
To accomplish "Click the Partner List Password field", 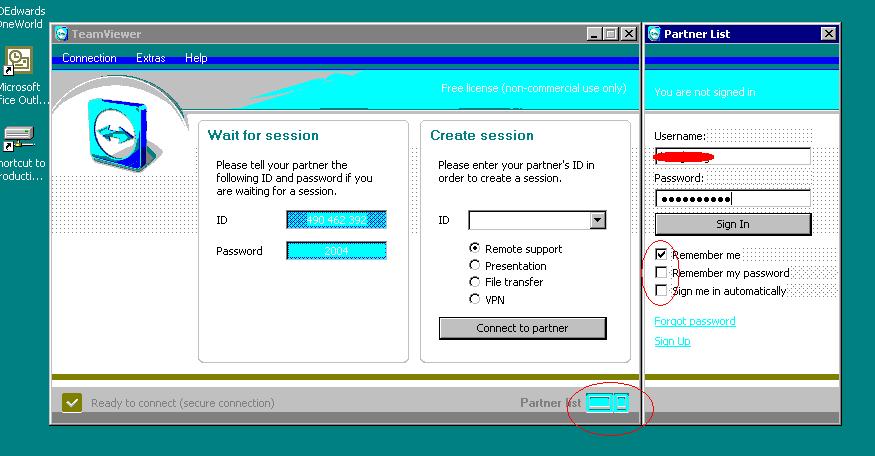I will 733,198.
